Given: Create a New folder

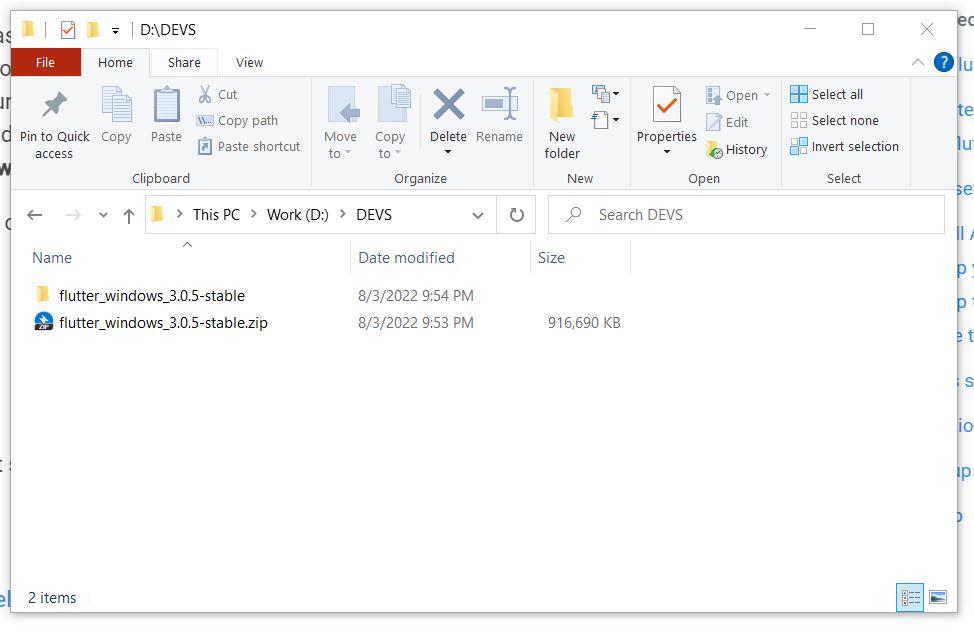Looking at the screenshot, I should [562, 123].
